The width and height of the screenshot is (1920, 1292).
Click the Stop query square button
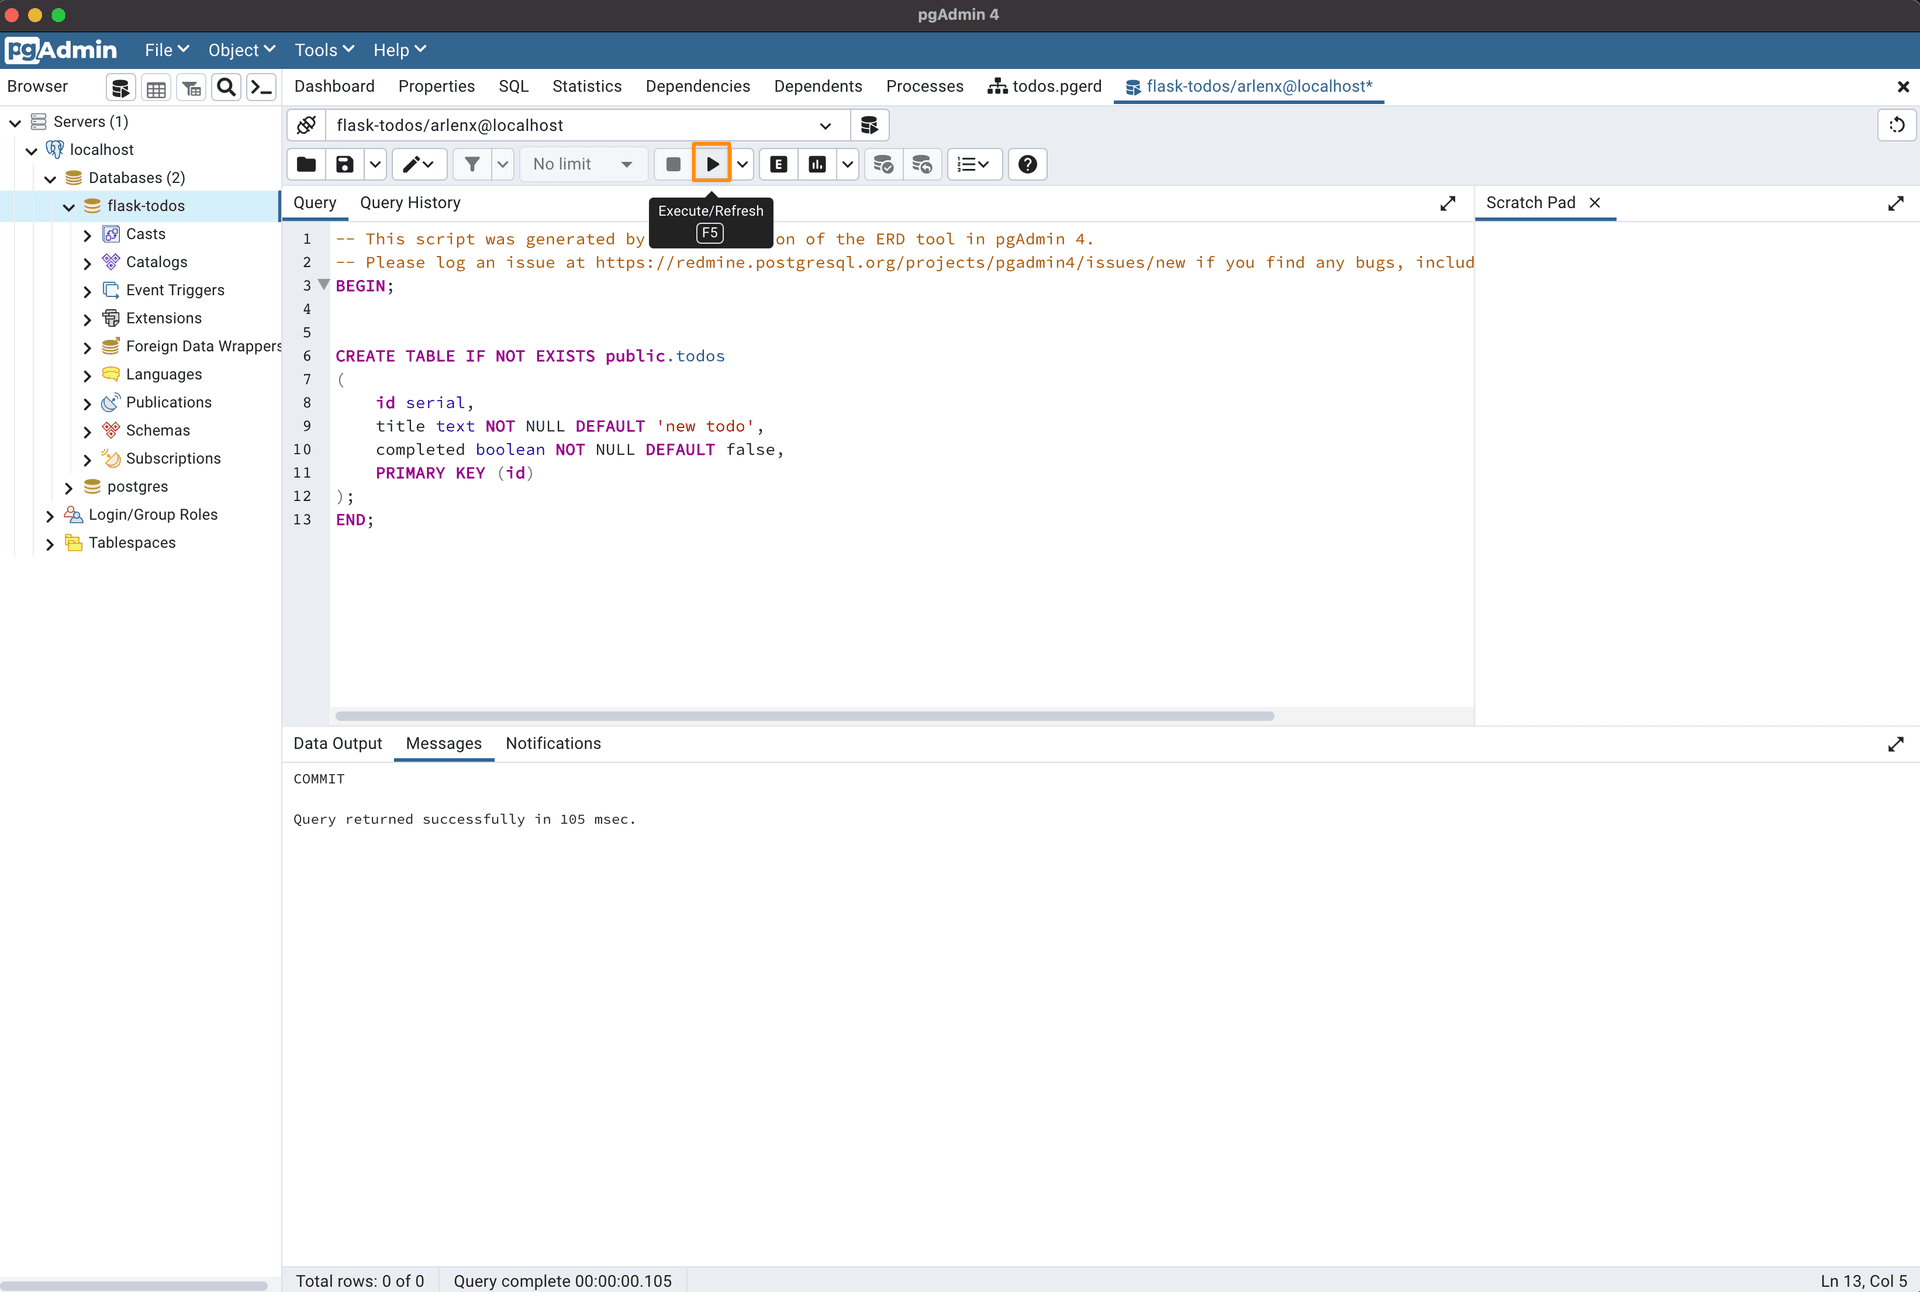(x=673, y=164)
